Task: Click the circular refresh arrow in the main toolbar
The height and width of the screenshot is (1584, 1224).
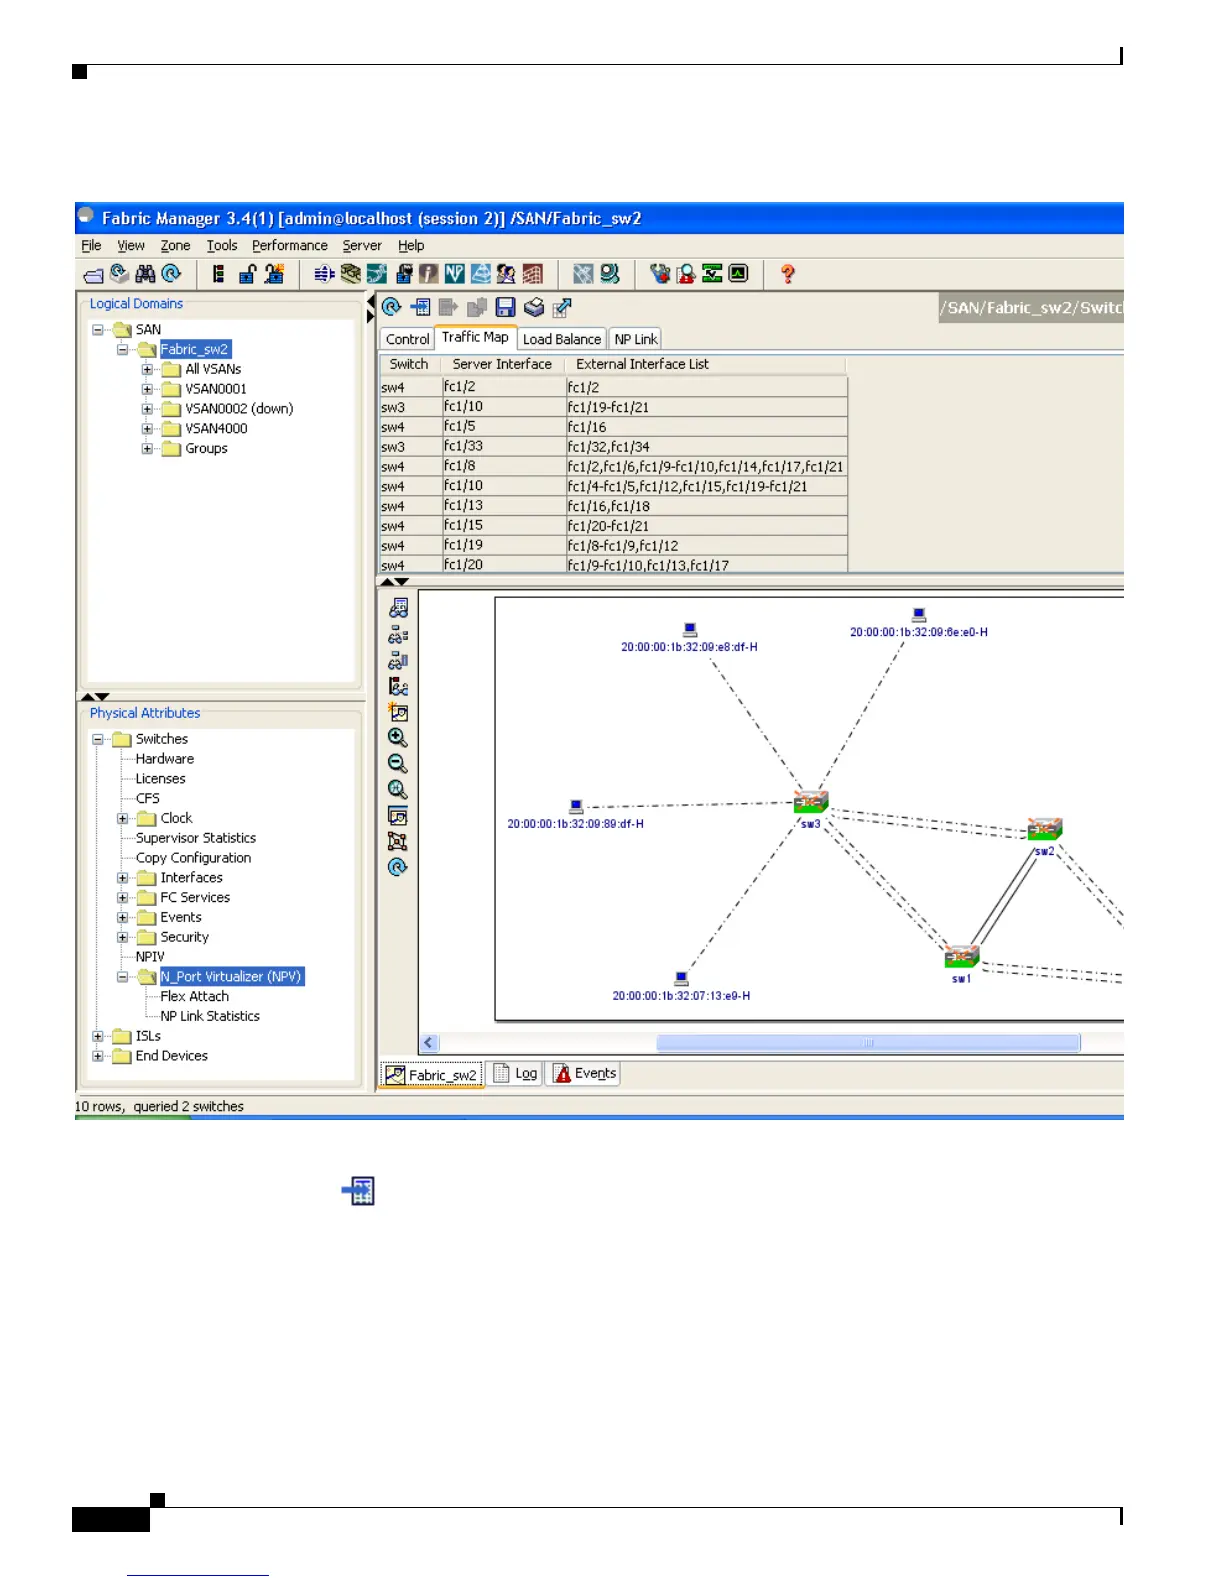Action: (171, 273)
